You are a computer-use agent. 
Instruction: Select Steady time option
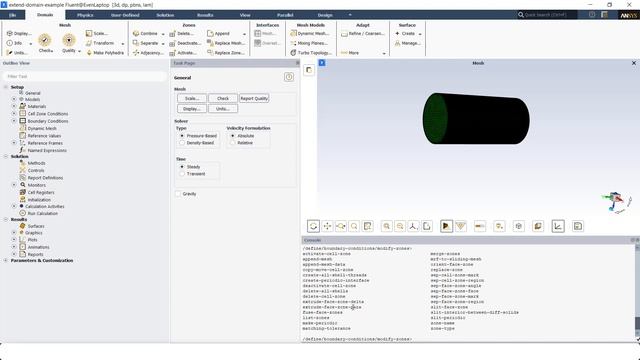click(x=182, y=167)
